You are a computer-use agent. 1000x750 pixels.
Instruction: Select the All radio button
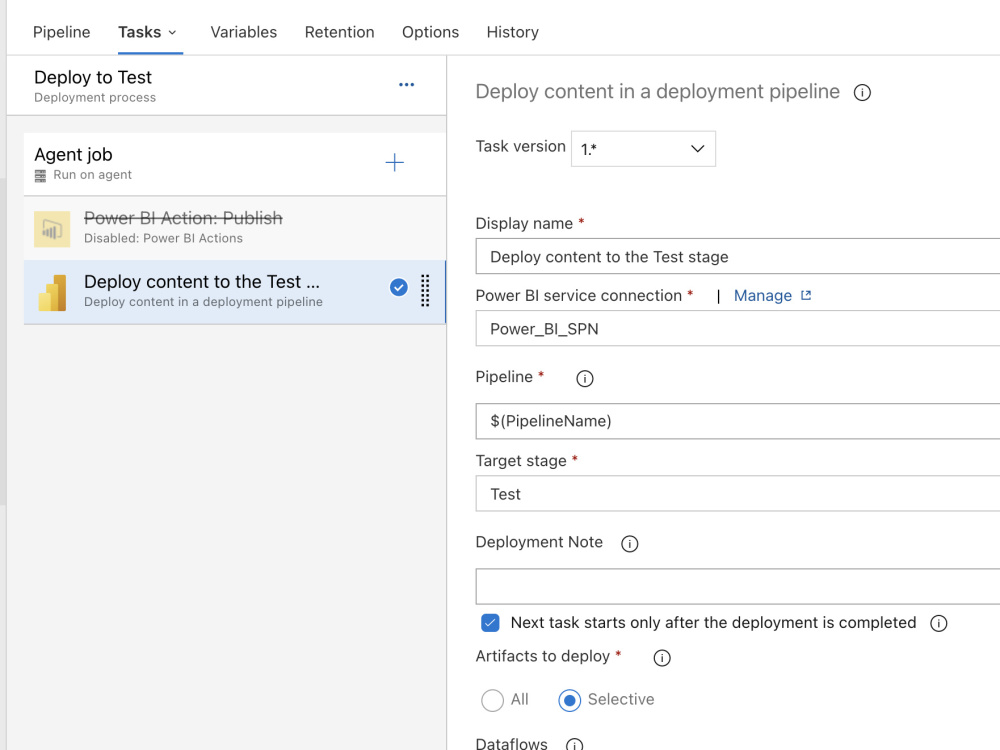pos(490,700)
